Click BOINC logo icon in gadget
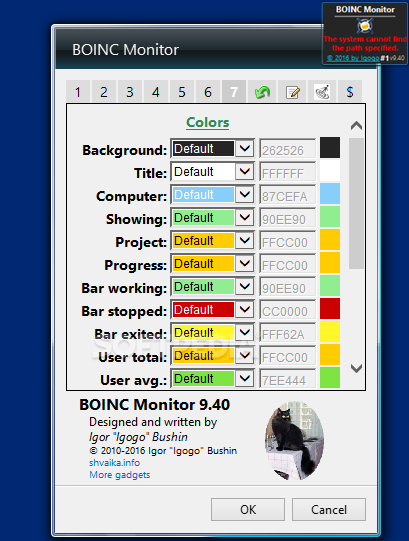 [365, 25]
